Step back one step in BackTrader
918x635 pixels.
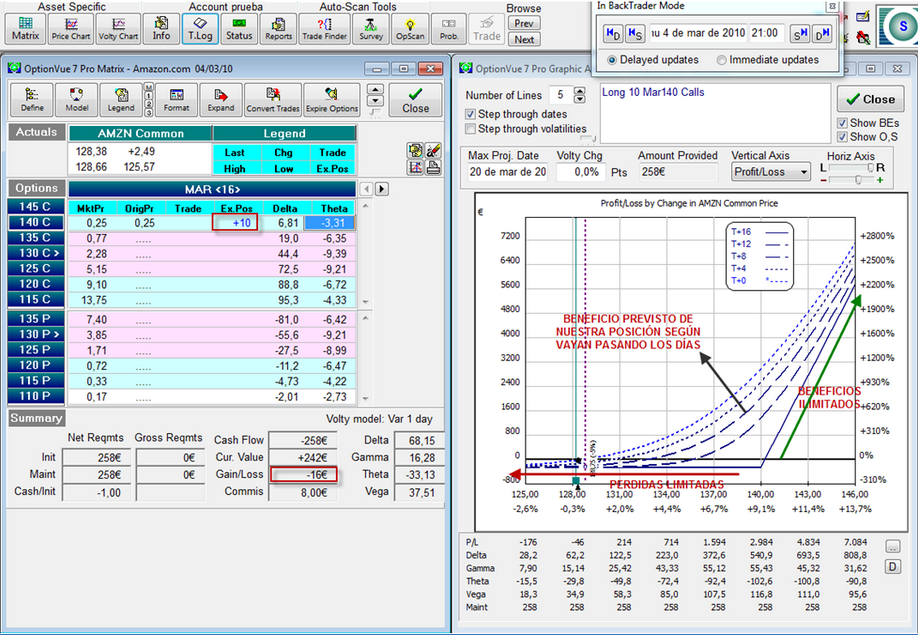635,33
